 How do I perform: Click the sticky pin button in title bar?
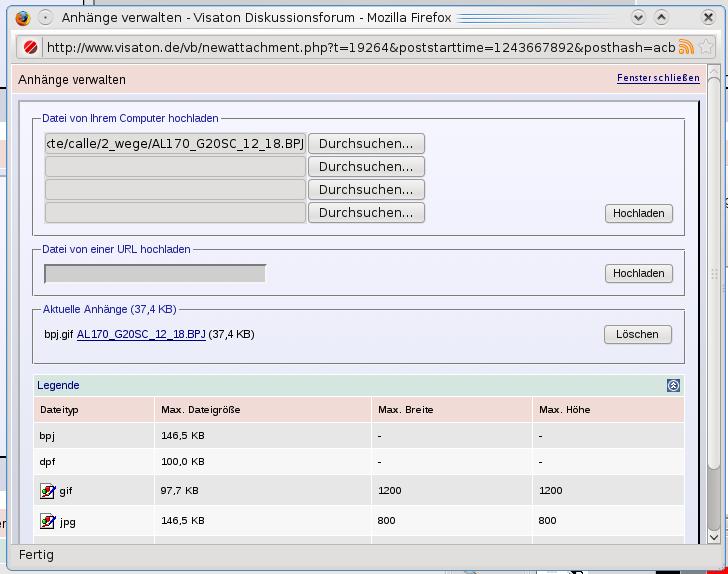click(45, 18)
